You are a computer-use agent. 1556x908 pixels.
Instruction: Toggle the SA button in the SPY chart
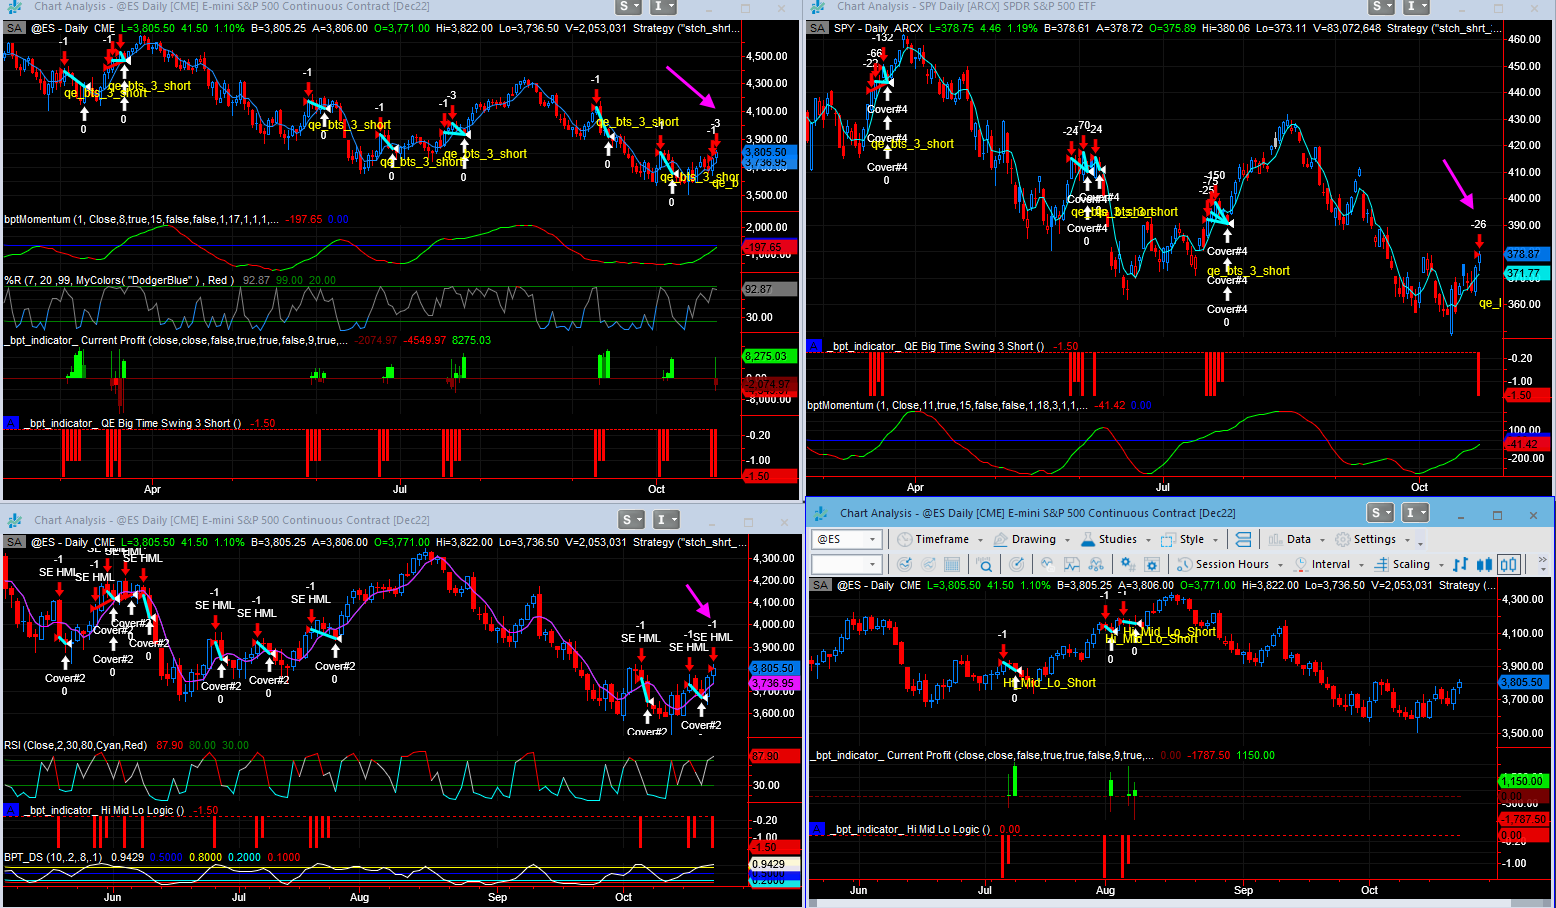(x=818, y=28)
